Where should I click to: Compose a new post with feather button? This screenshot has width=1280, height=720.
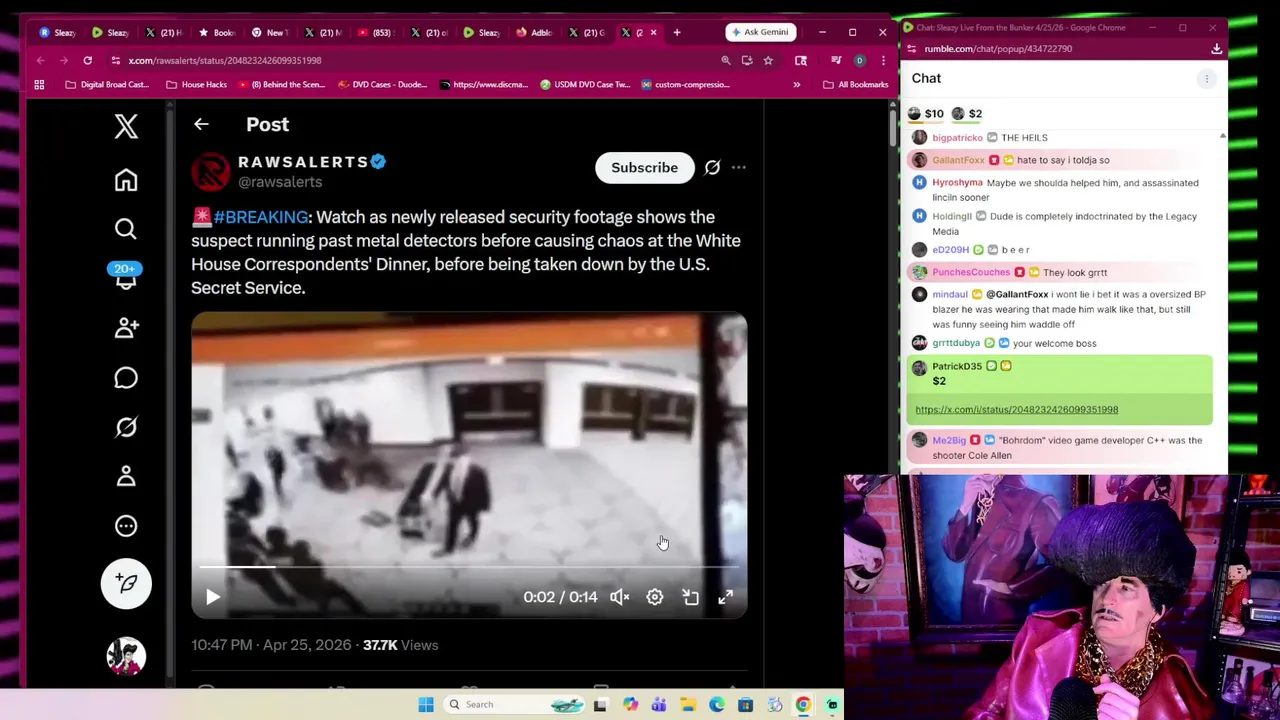(126, 584)
